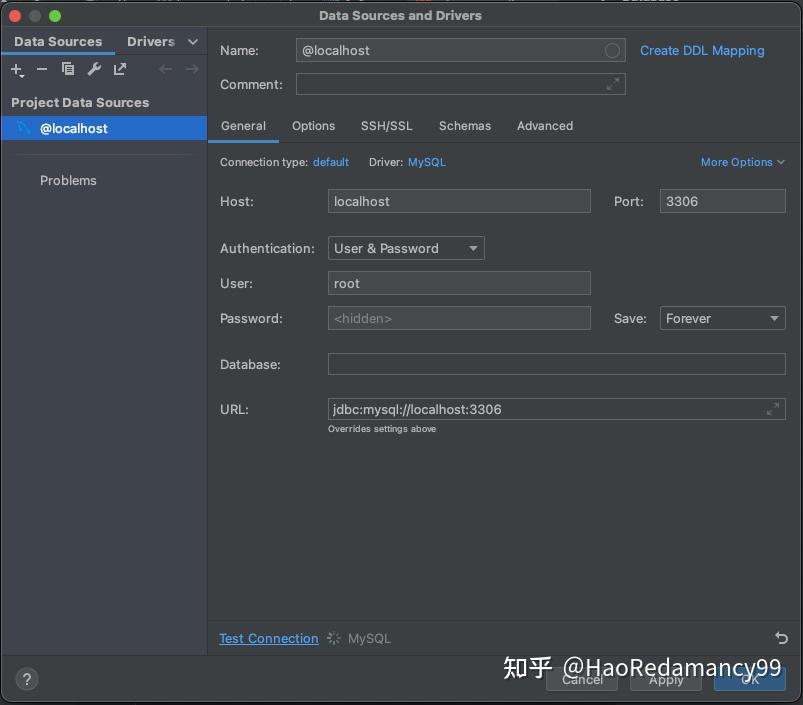Remove selected data source with minus icon
This screenshot has width=803, height=705.
[x=42, y=69]
